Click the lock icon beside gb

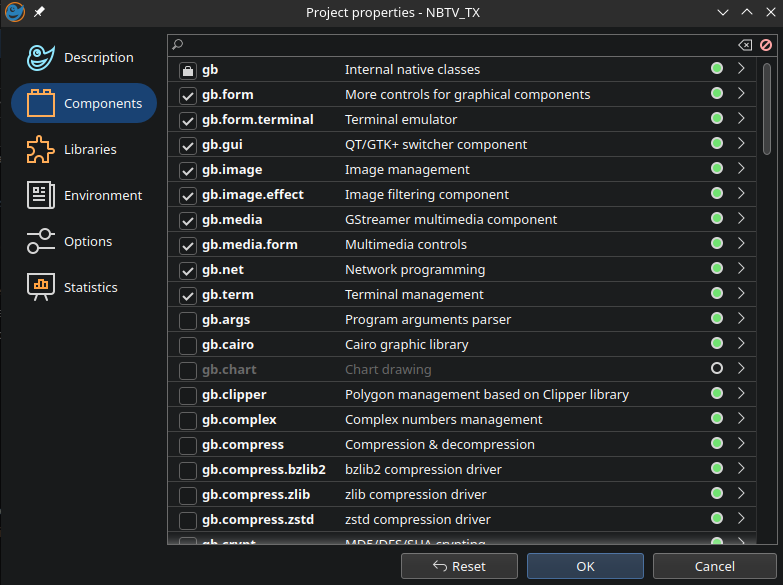[187, 70]
